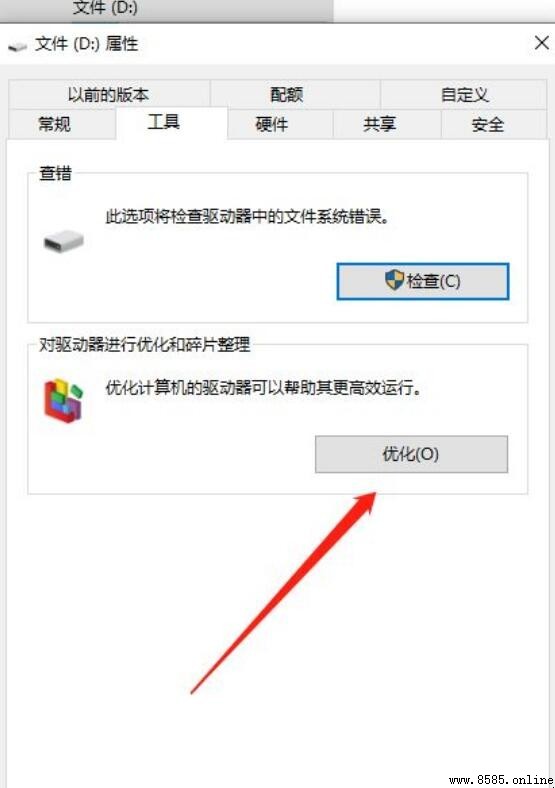Click the 检查(C) button text
Image resolution: width=555 pixels, height=788 pixels.
pos(433,280)
